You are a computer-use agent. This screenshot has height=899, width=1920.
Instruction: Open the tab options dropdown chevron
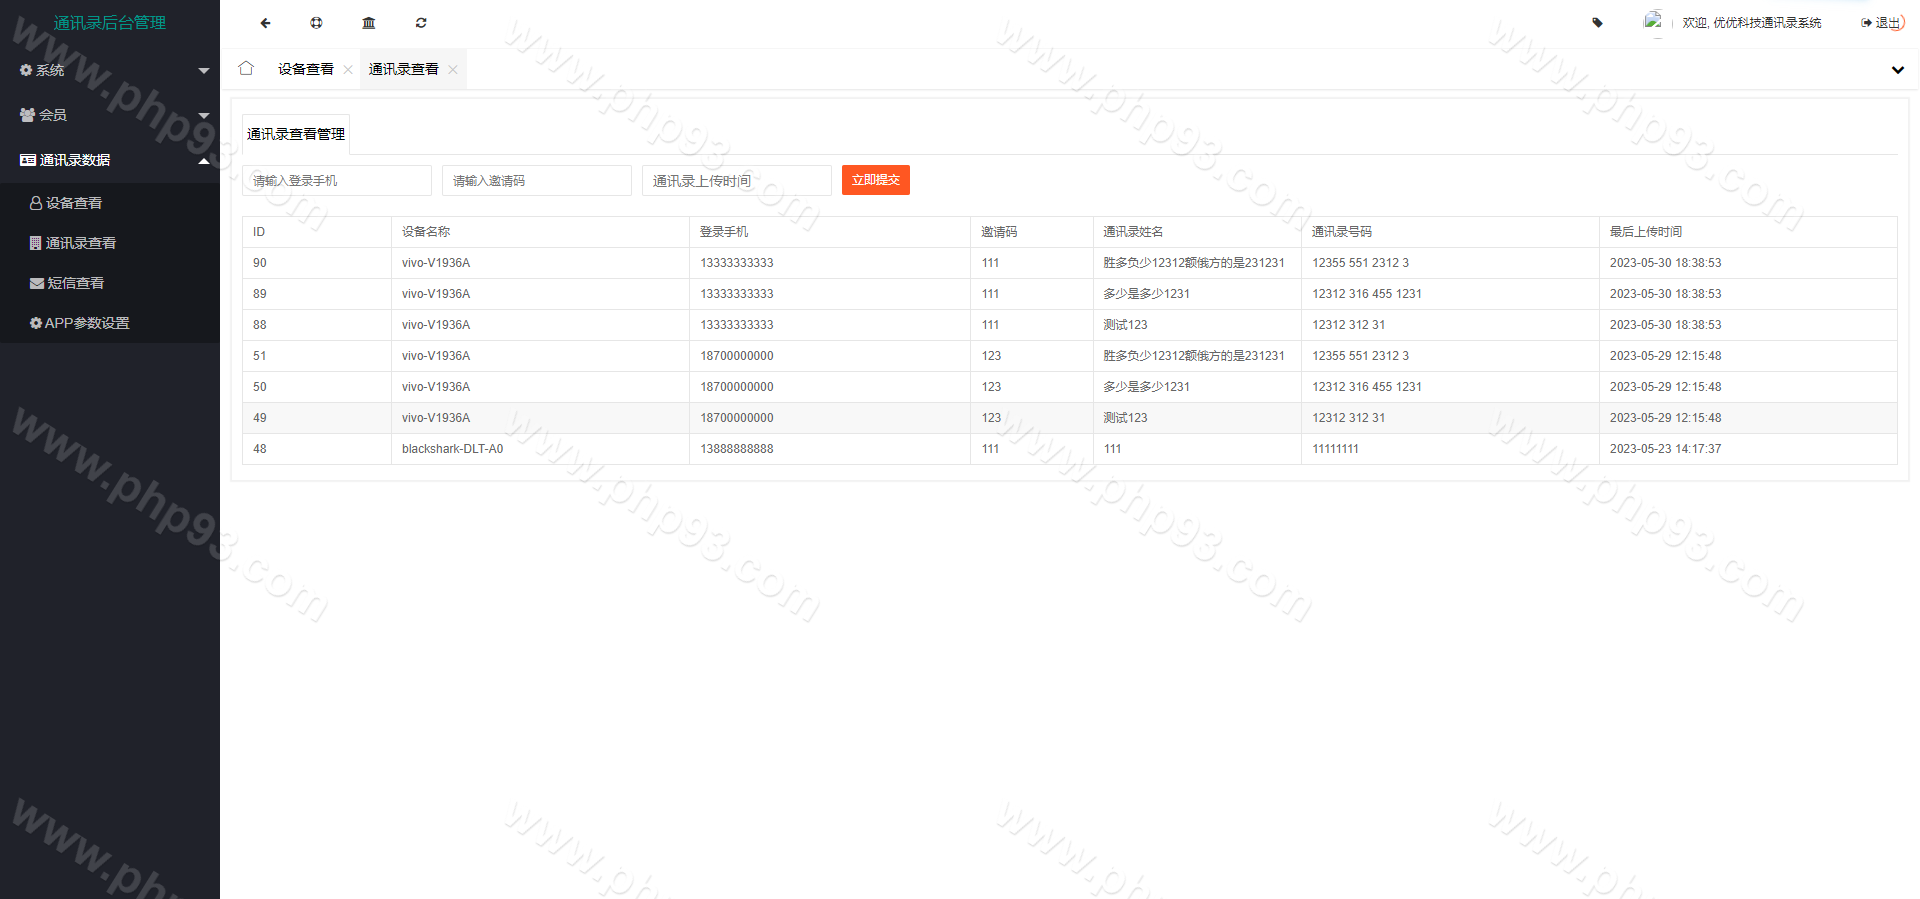click(1897, 70)
